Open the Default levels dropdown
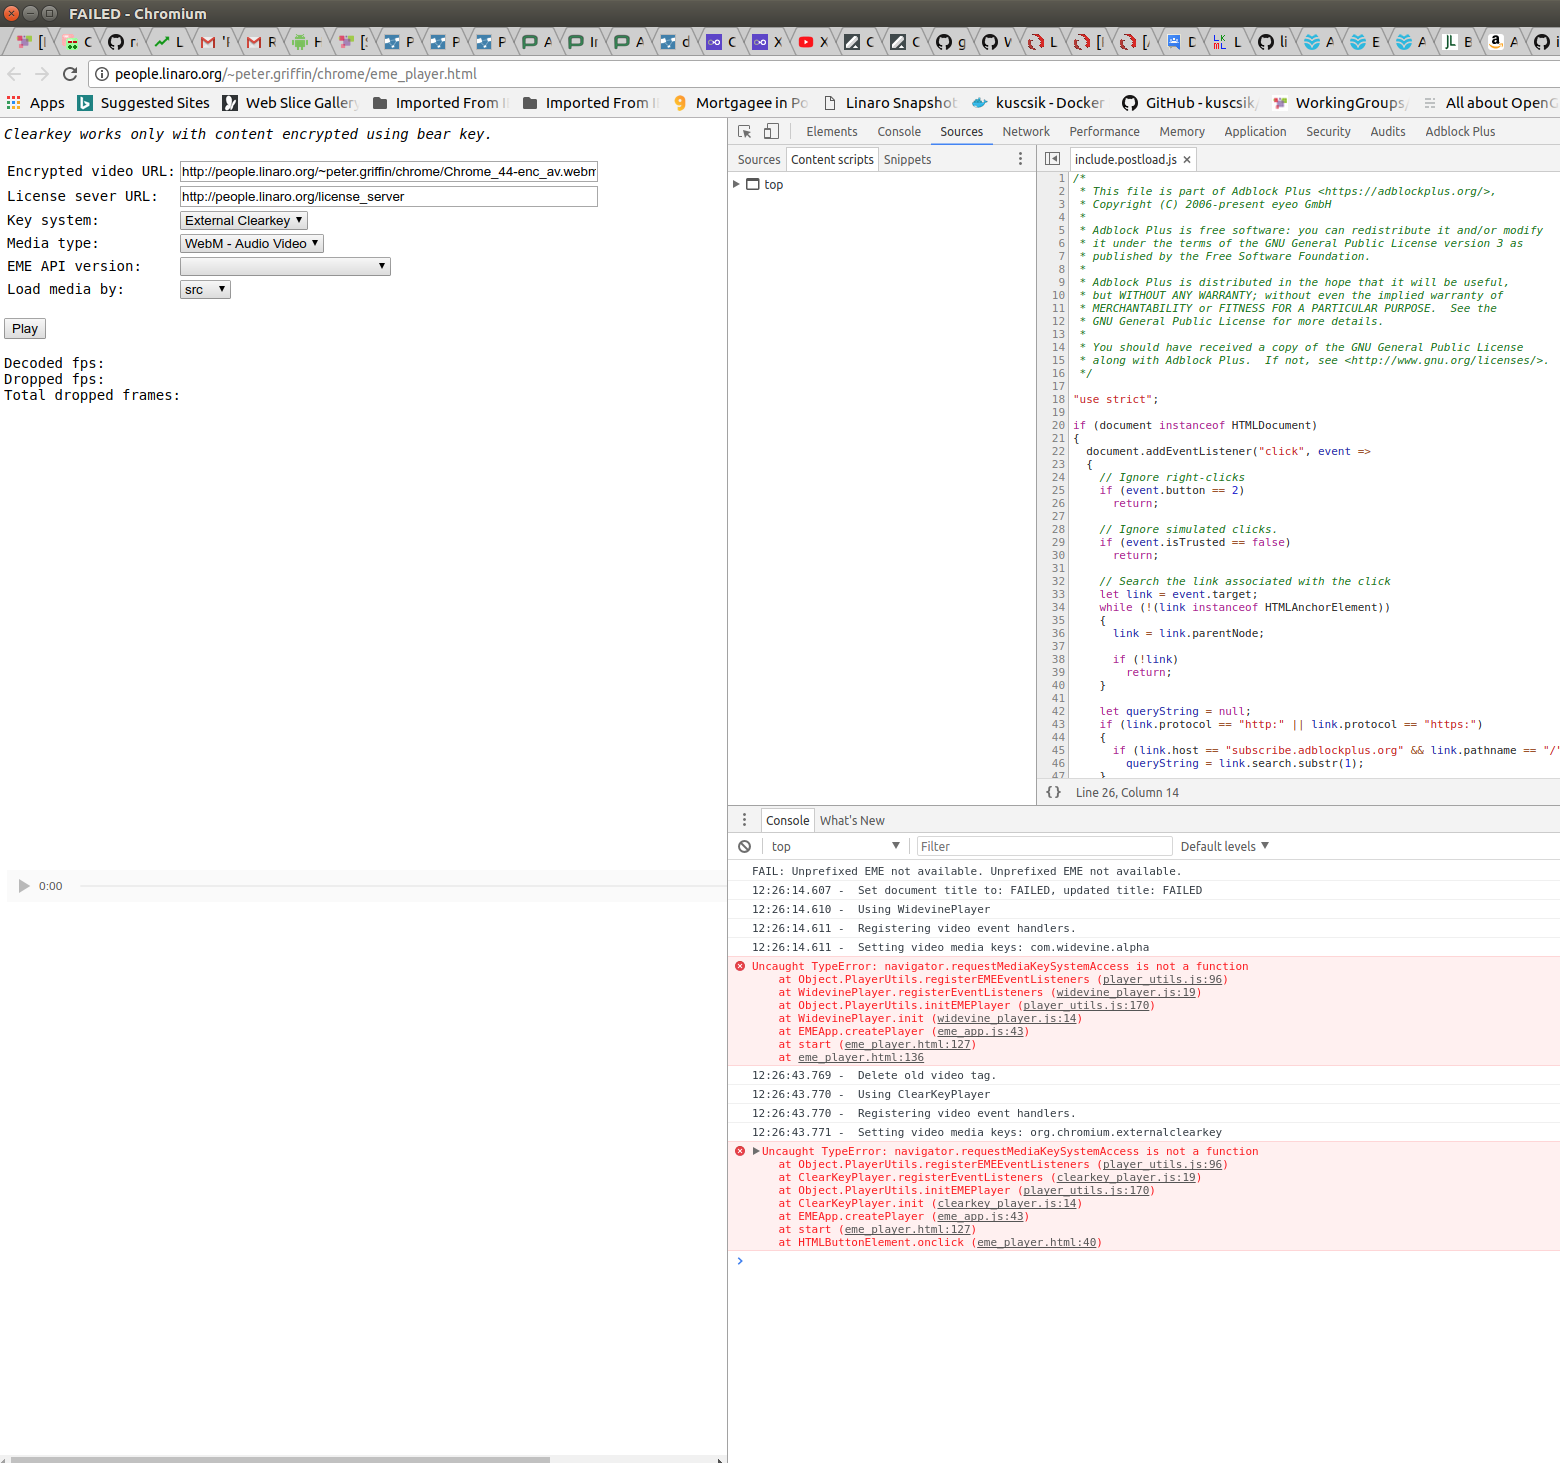 click(1224, 846)
